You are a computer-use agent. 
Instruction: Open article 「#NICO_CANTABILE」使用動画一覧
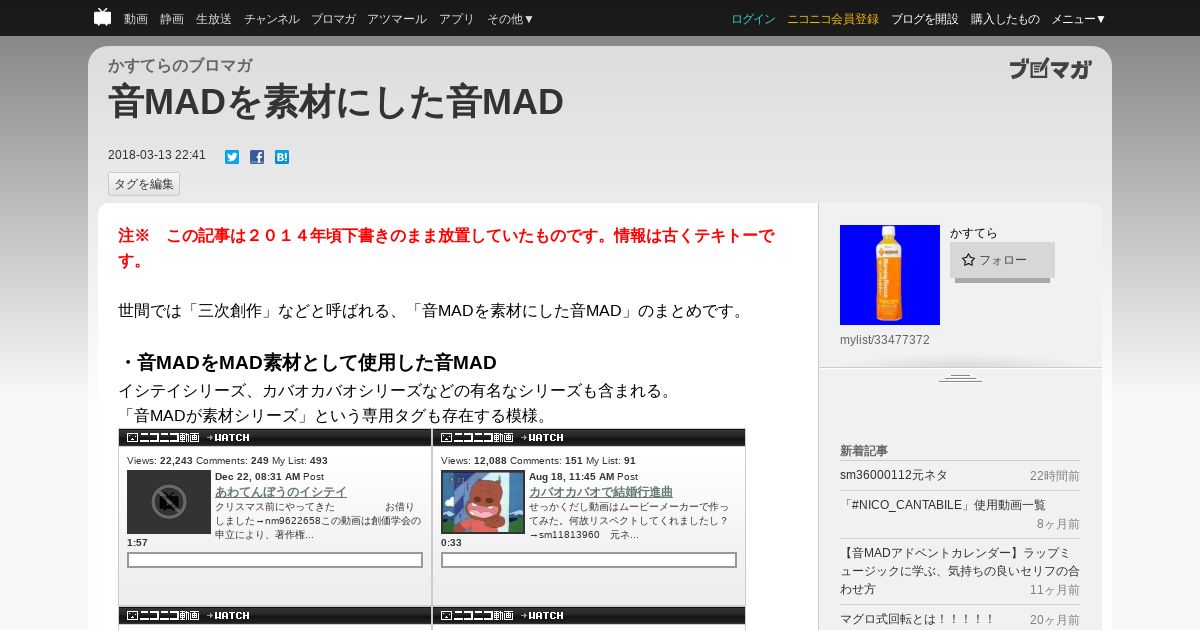tap(943, 505)
